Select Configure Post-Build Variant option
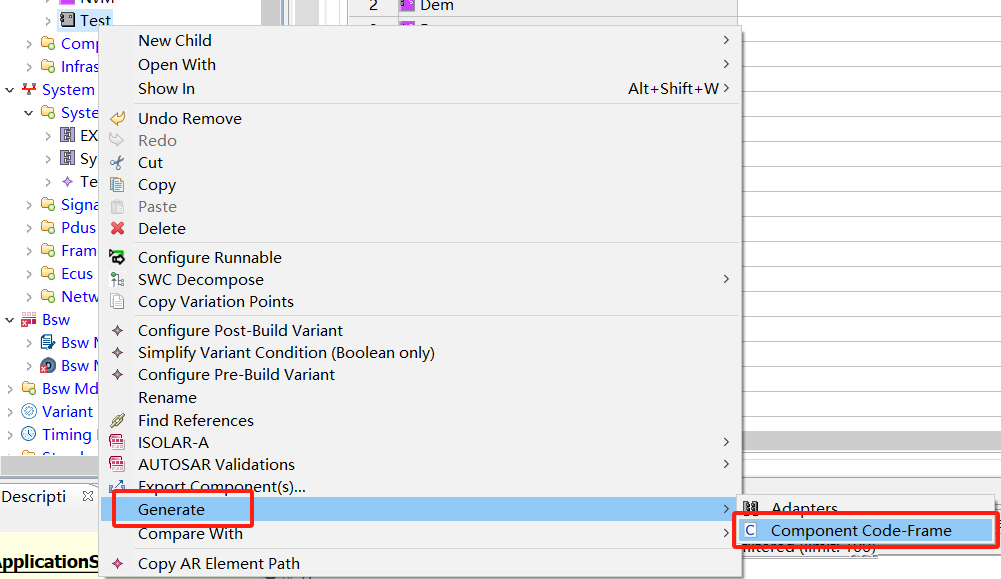Image resolution: width=1001 pixels, height=579 pixels. (240, 331)
